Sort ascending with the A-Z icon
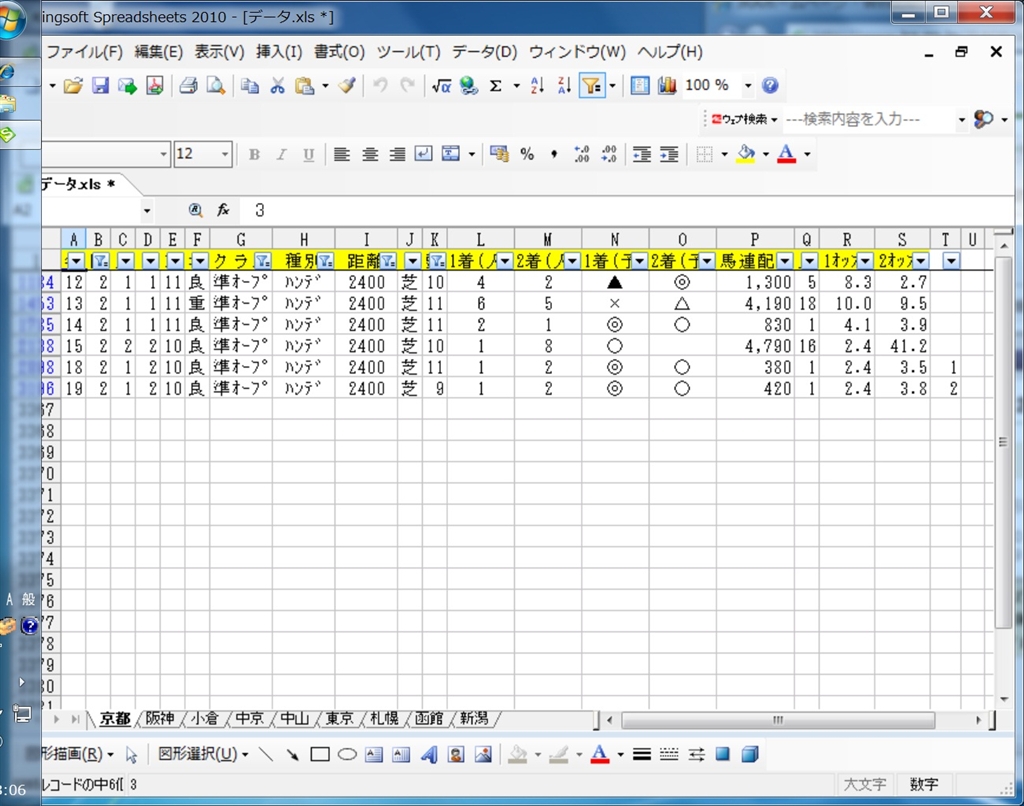This screenshot has width=1024, height=806. pos(537,86)
